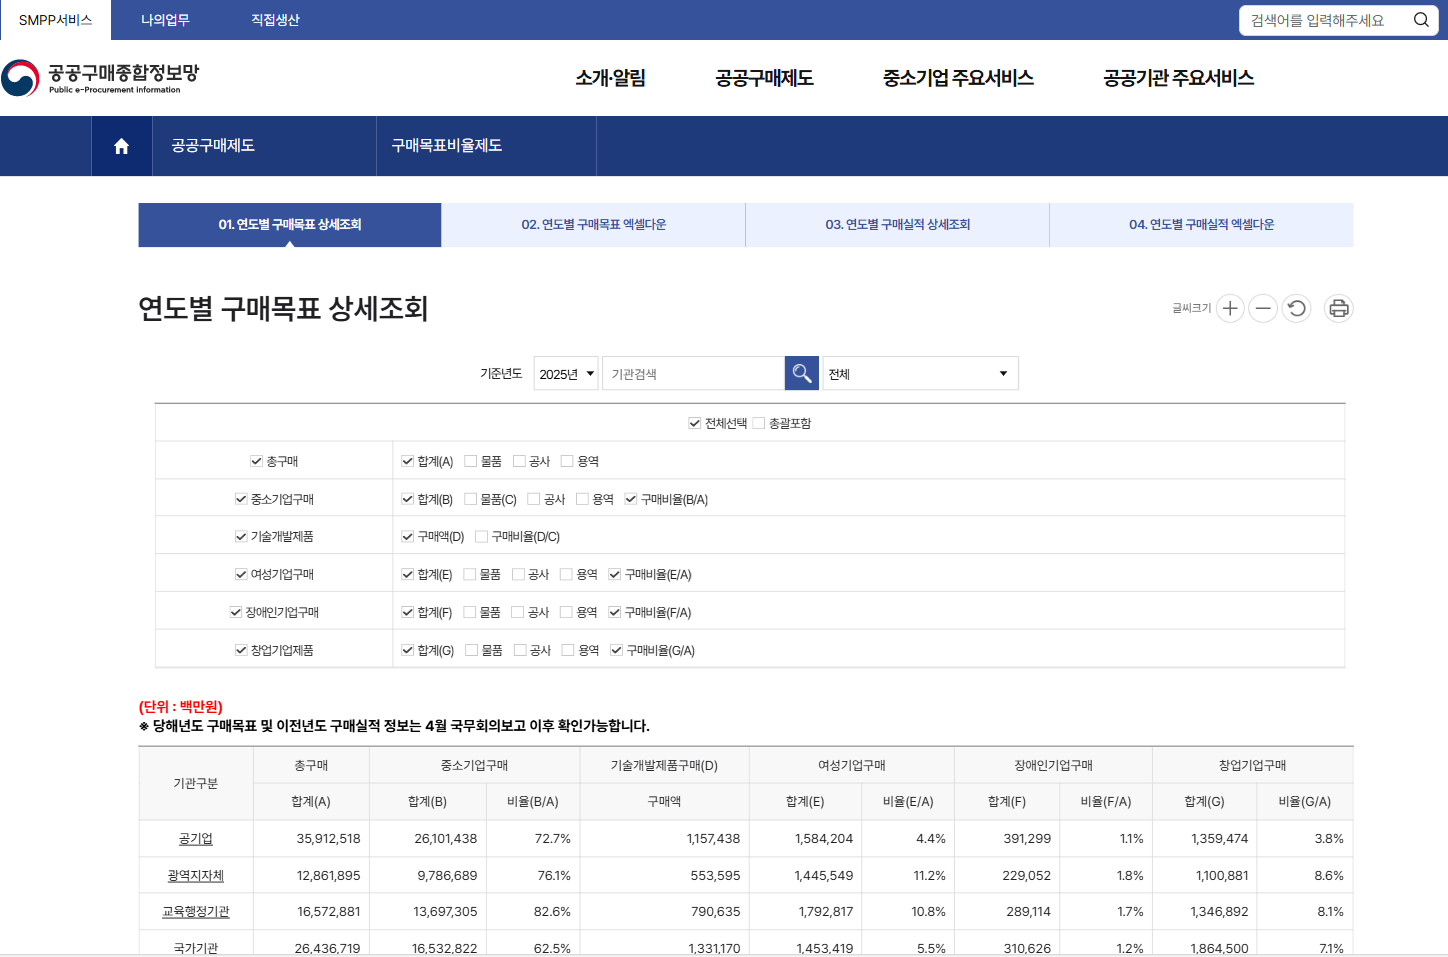Expand 공공구매제도 breadcrumb menu
The width and height of the screenshot is (1448, 957).
click(264, 146)
